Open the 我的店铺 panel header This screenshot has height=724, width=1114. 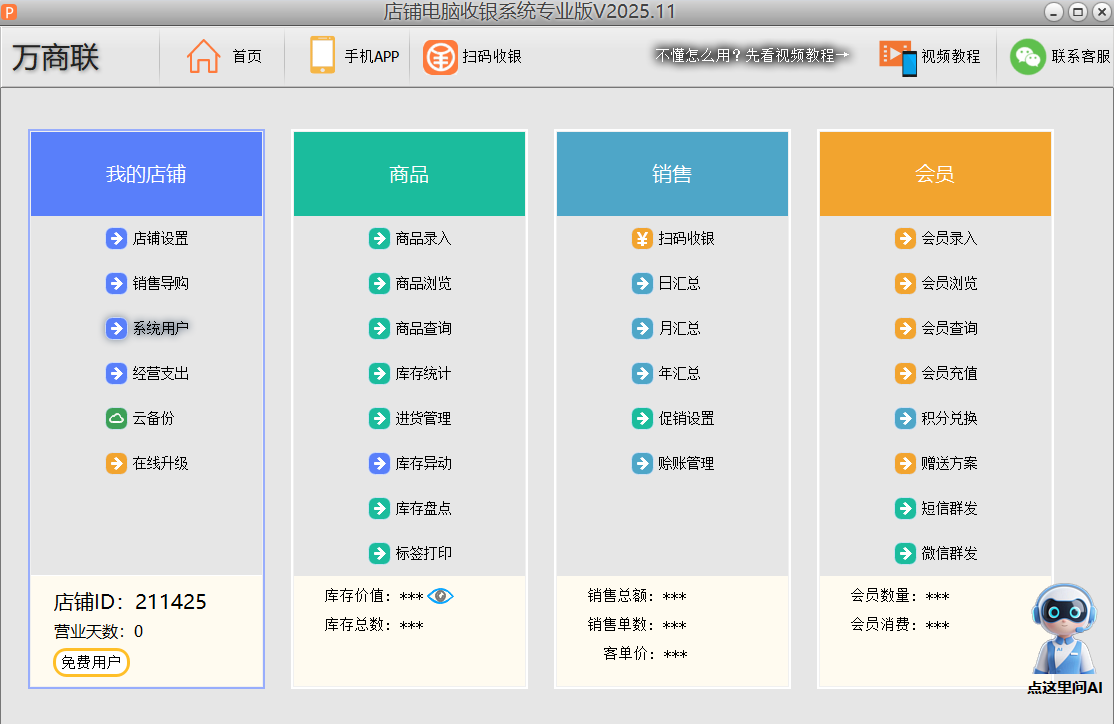click(146, 174)
